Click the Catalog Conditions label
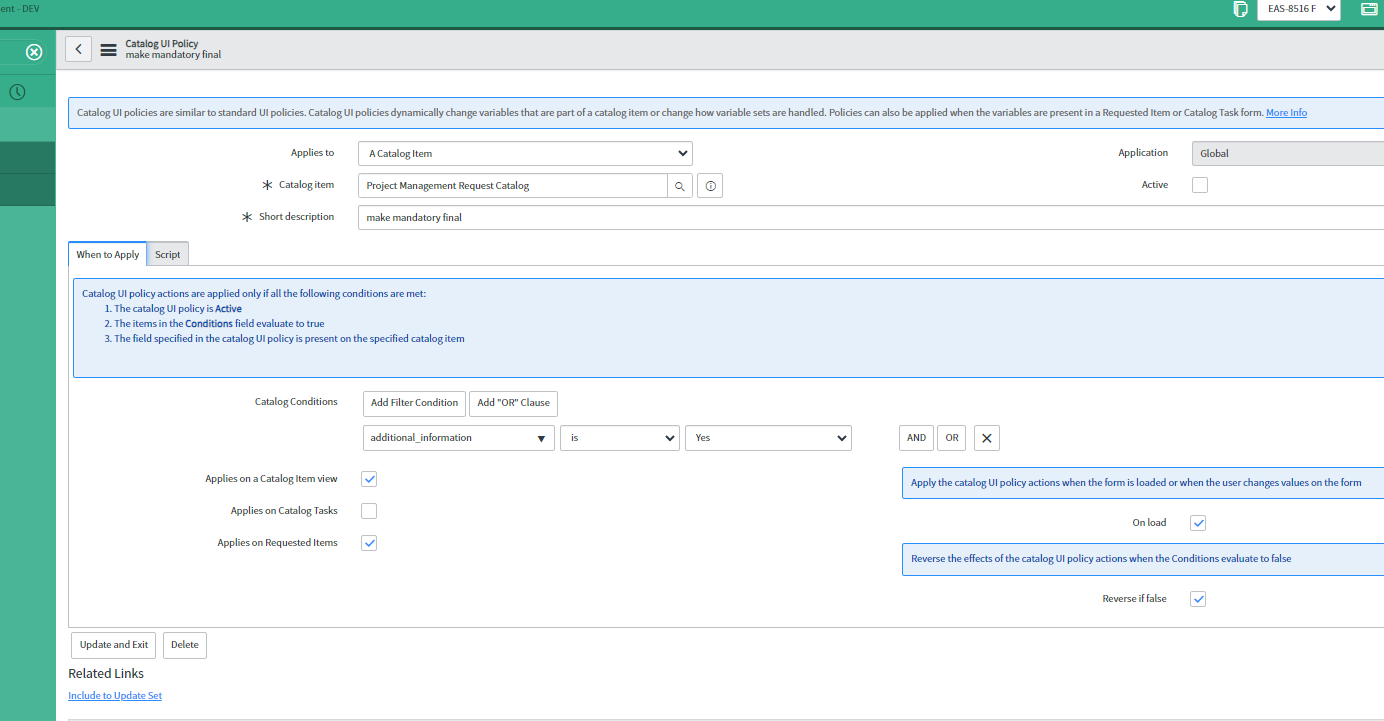 pos(296,402)
